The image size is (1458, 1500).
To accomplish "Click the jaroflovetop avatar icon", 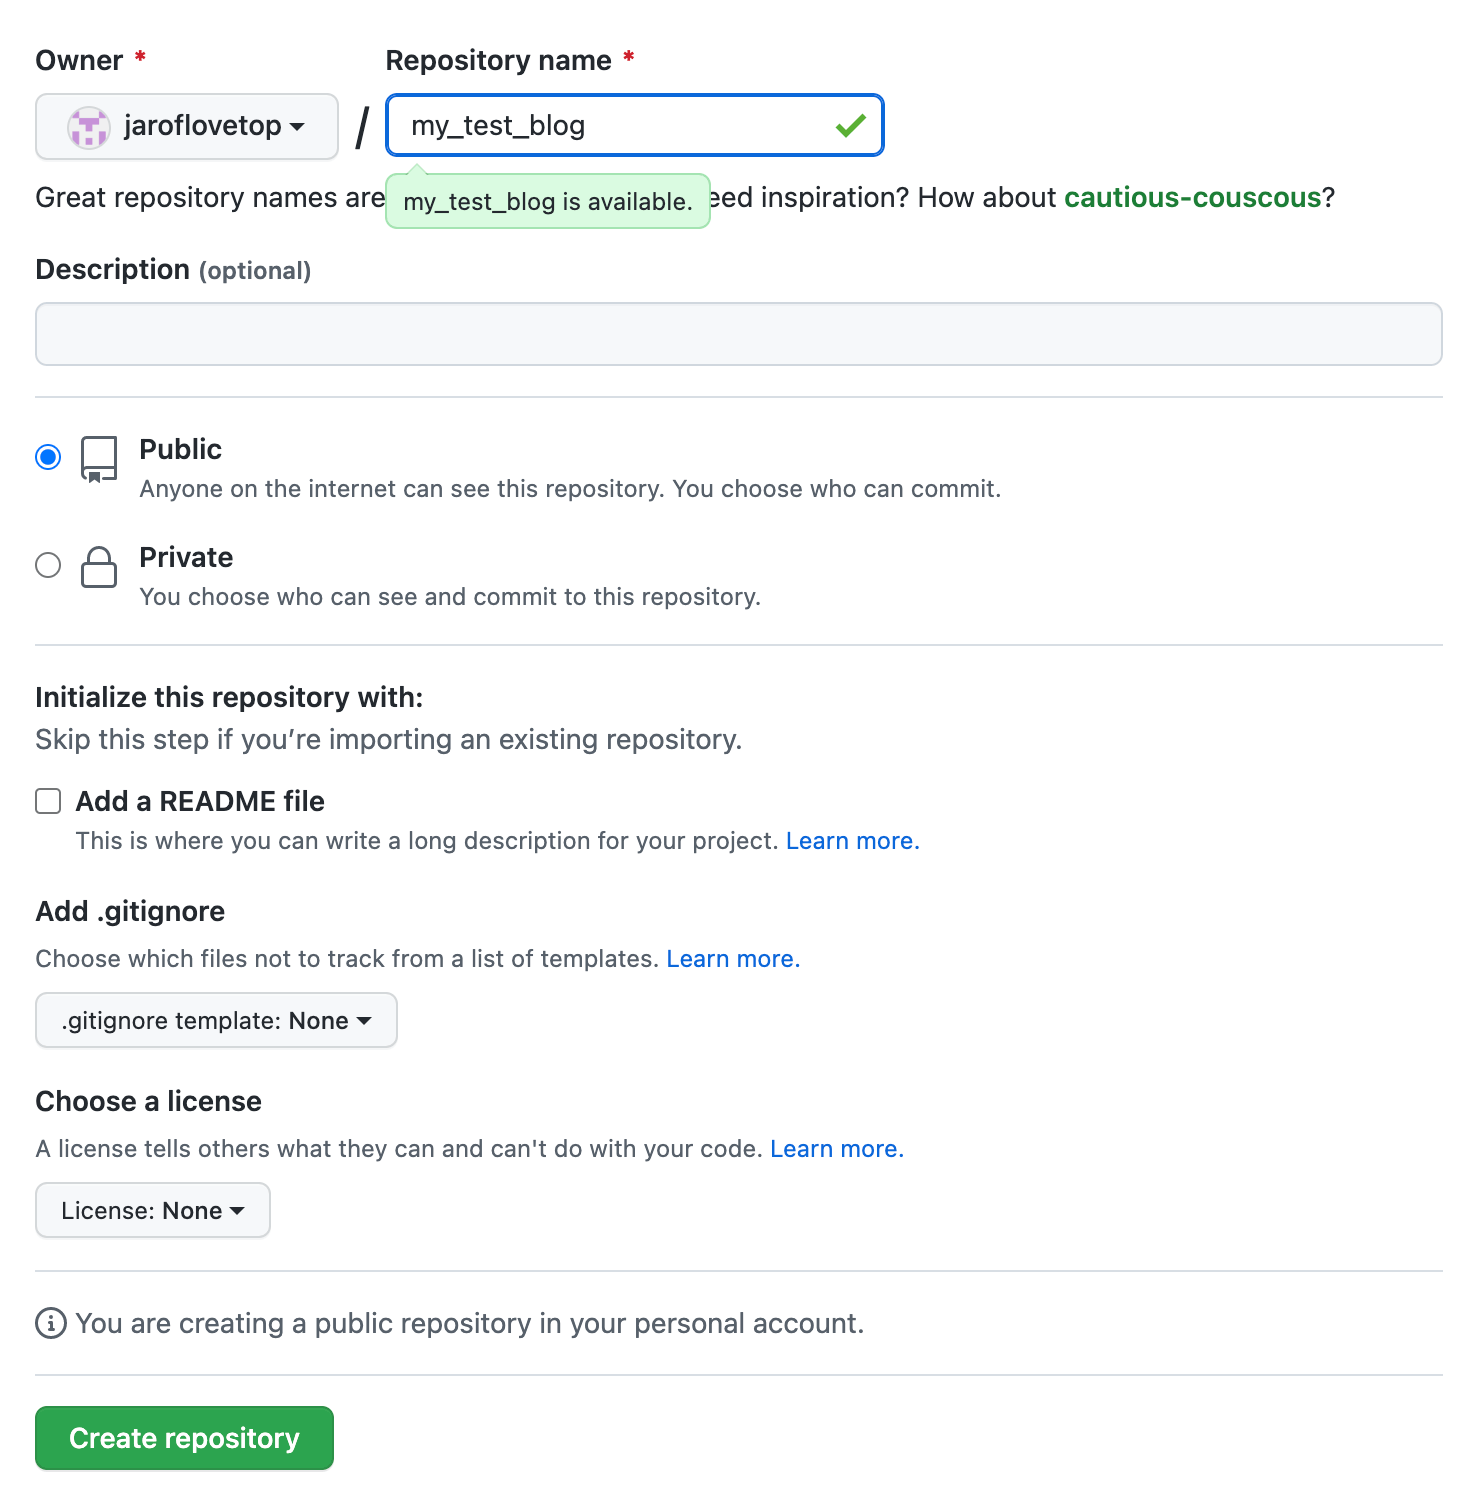I will [x=88, y=127].
